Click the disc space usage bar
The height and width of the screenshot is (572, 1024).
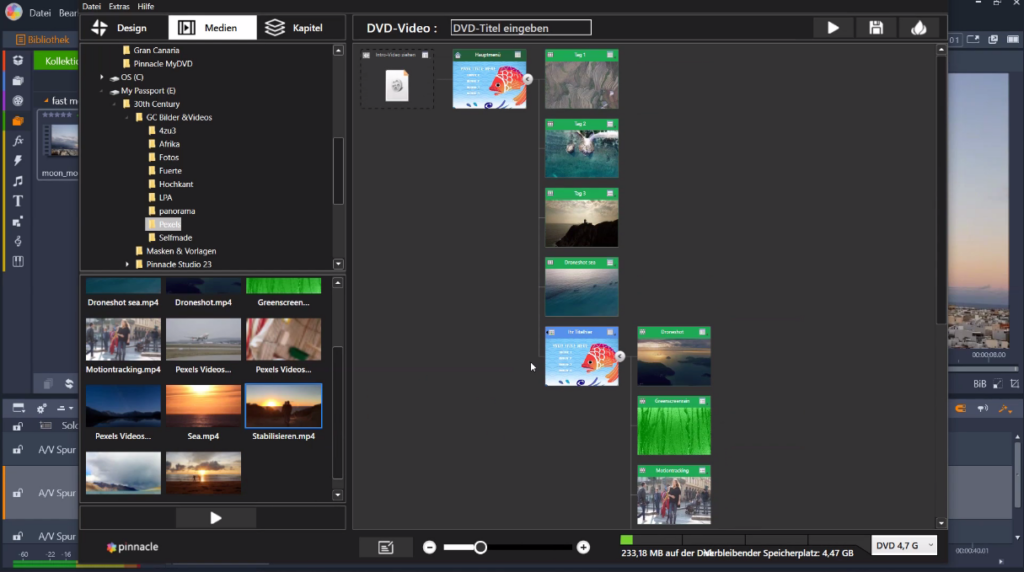click(743, 540)
